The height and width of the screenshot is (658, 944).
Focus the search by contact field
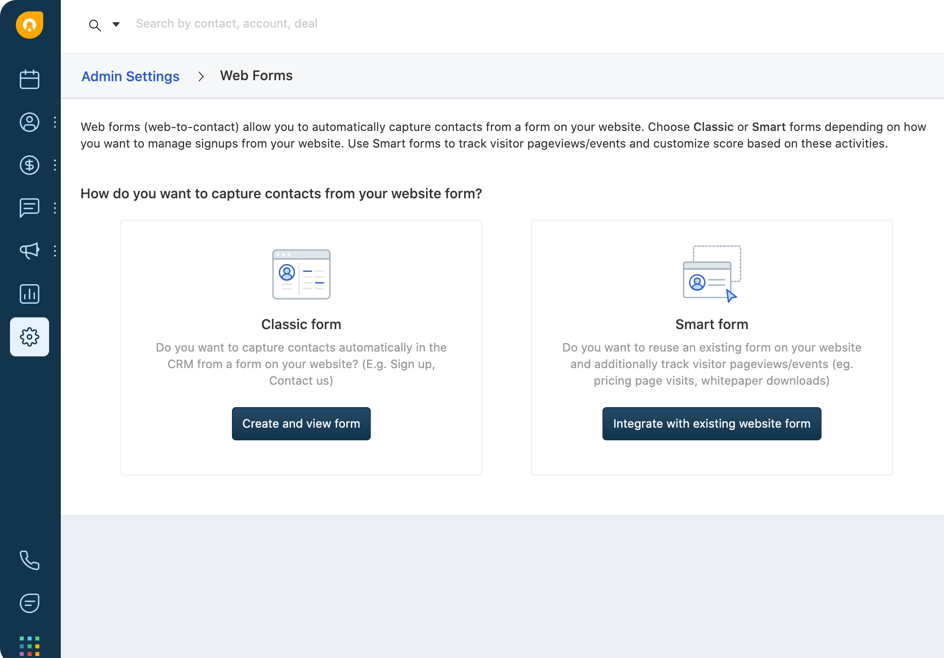[x=300, y=24]
